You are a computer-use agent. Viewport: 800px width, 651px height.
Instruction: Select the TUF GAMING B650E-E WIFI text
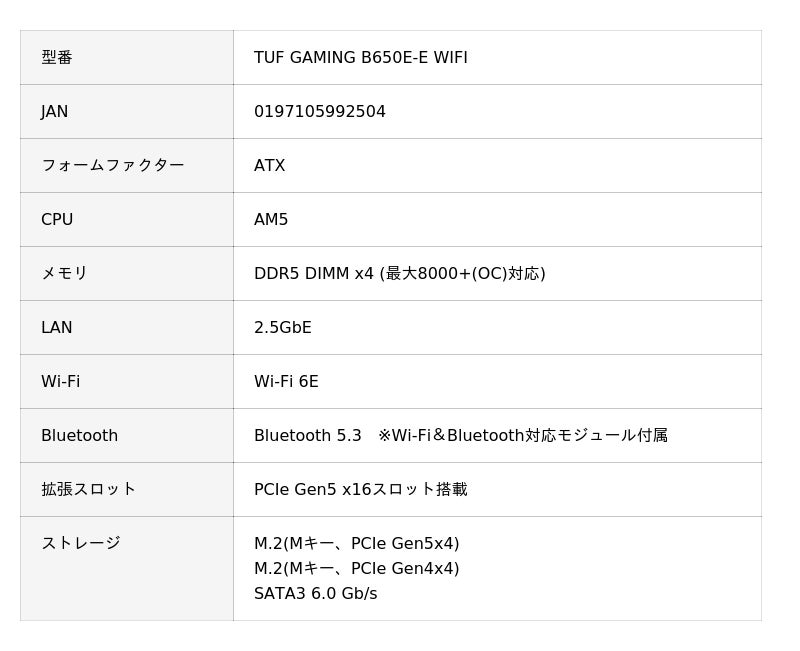(x=360, y=58)
